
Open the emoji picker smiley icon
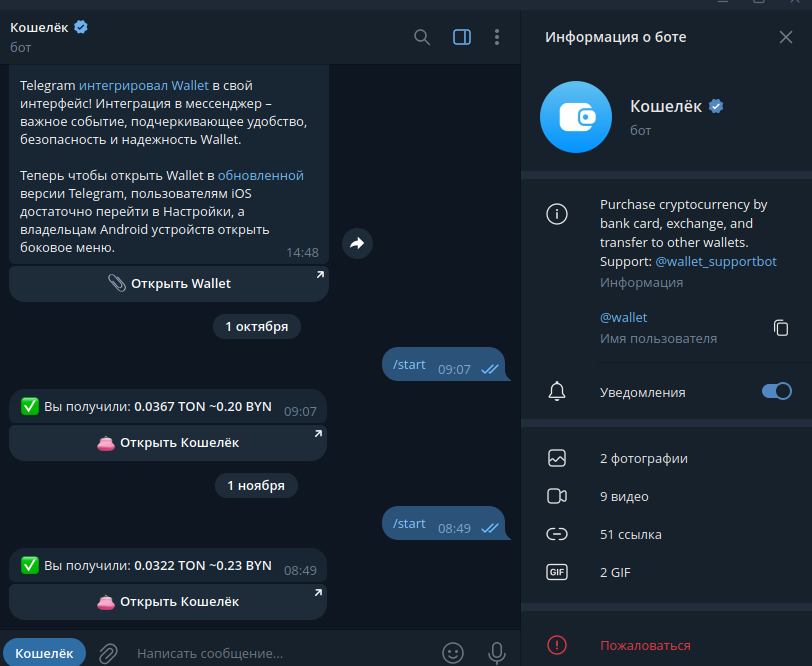tap(453, 653)
